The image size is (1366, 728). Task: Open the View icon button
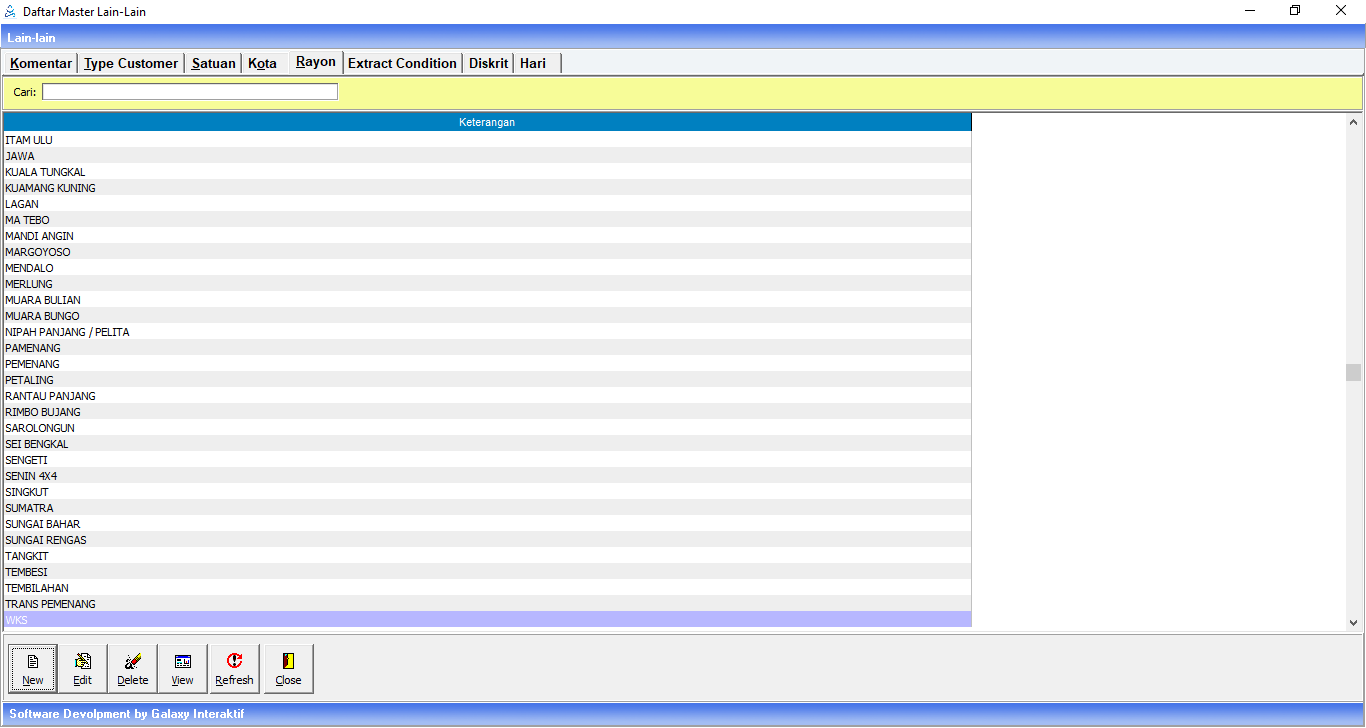click(x=182, y=668)
